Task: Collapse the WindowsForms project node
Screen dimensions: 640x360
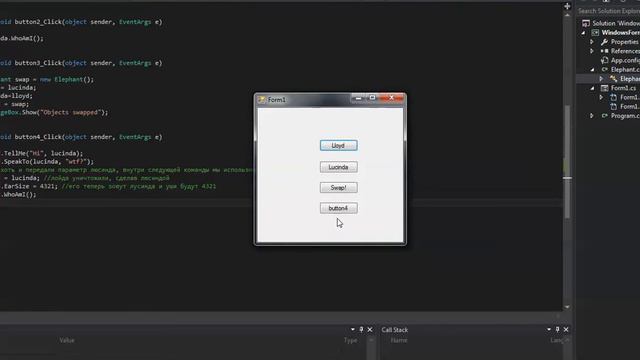Action: 583,33
